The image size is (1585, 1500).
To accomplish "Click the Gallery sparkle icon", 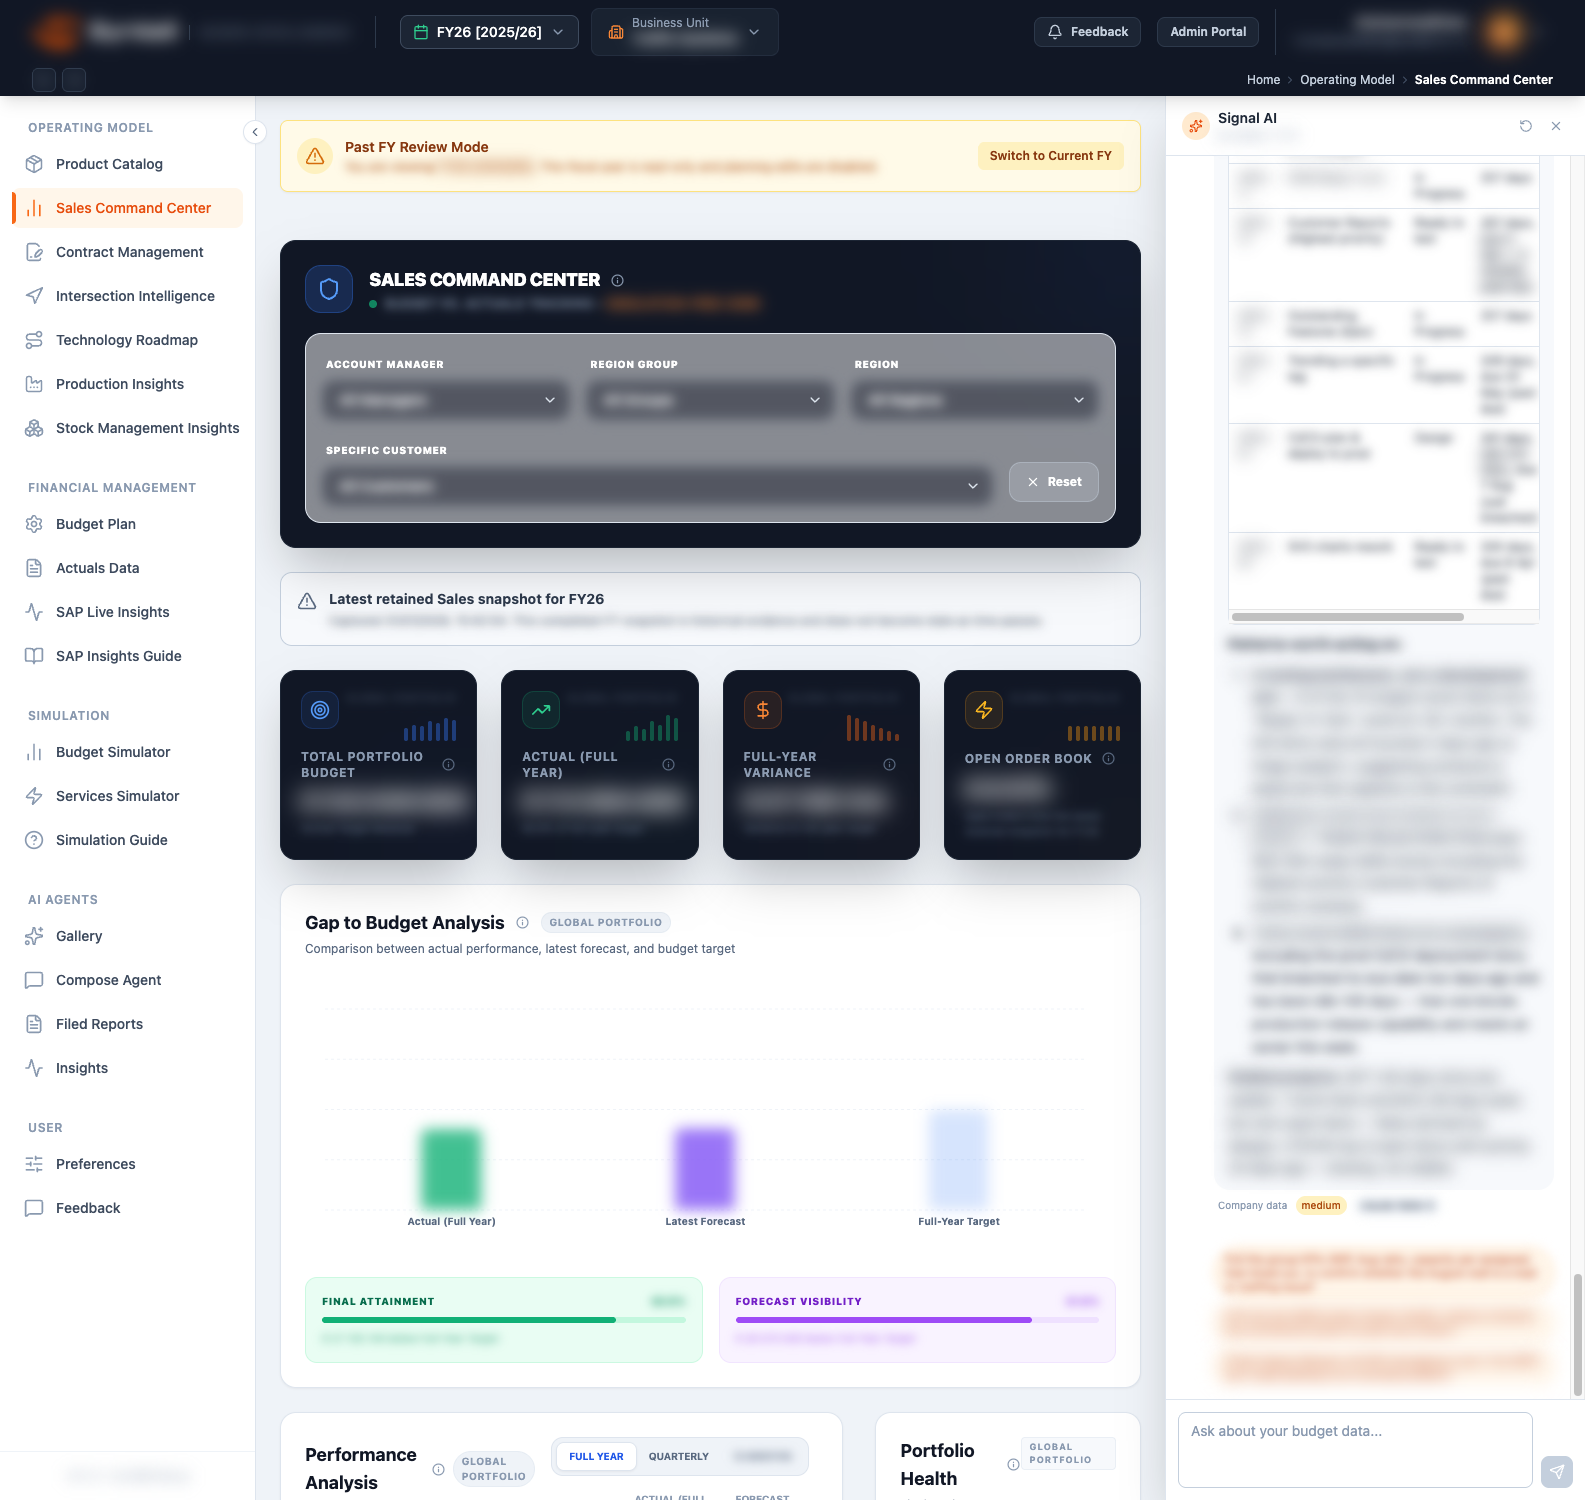I will click(34, 936).
